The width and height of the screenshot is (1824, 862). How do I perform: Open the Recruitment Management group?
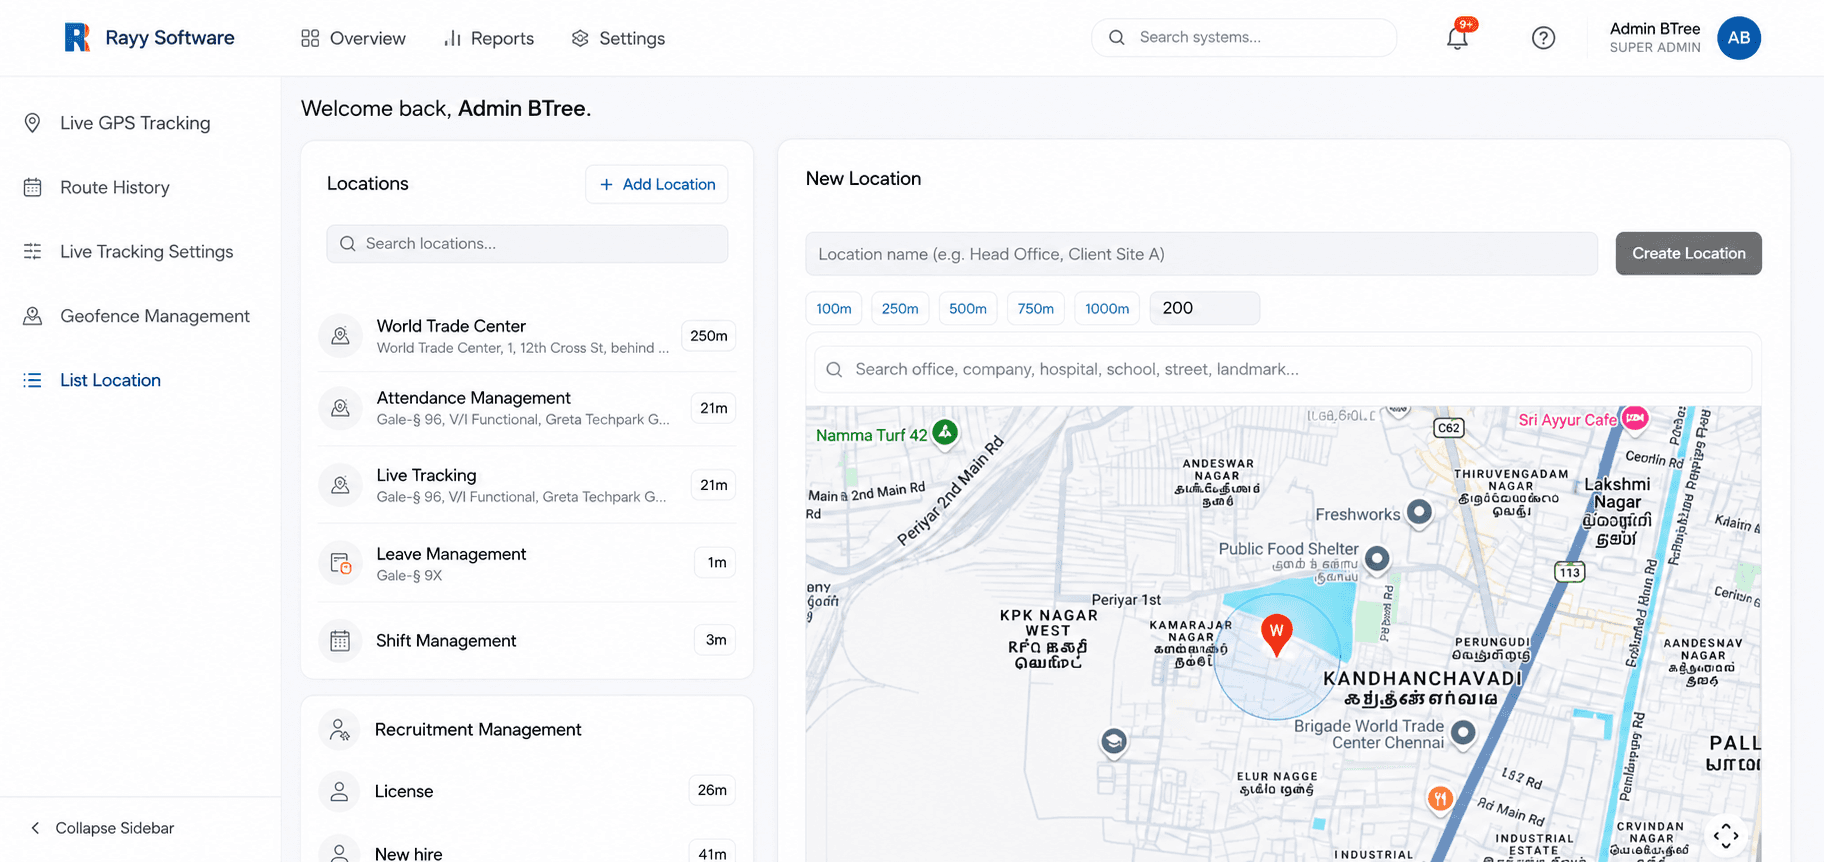tap(527, 730)
